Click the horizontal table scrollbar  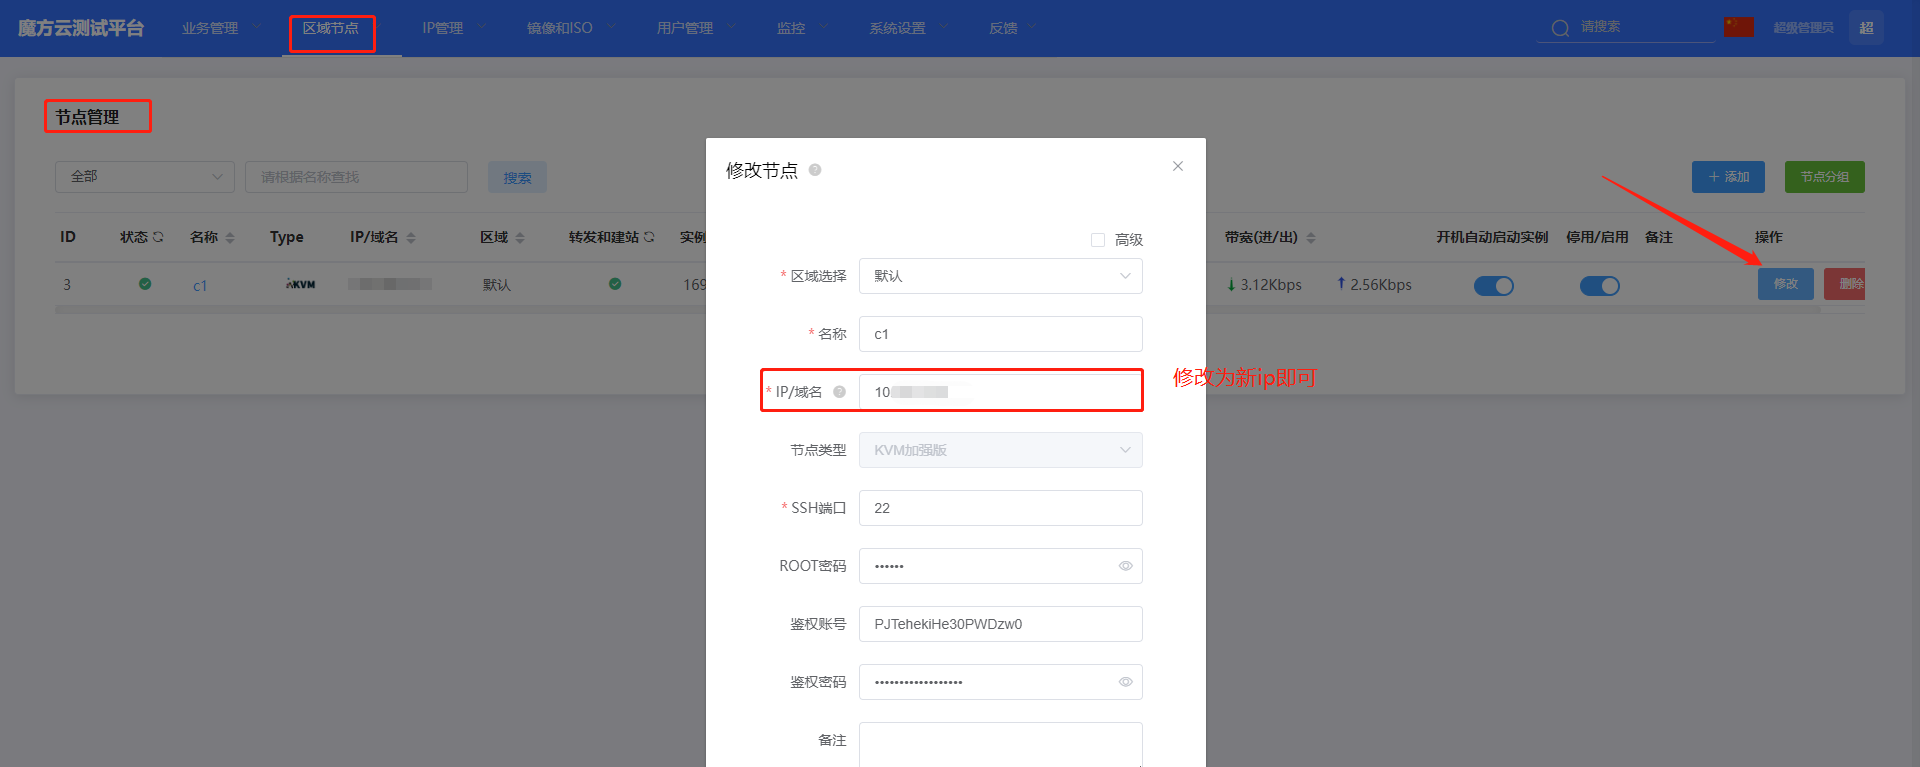pos(938,310)
